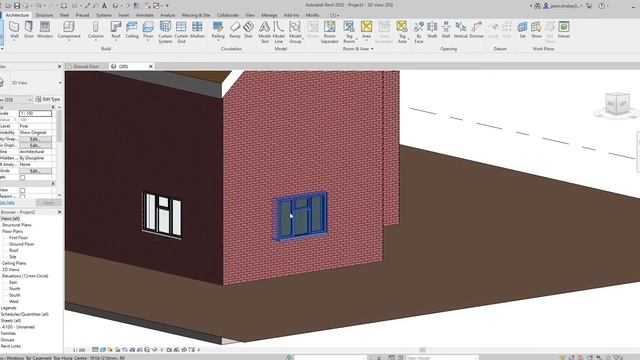
Task: Select the Curtain System tool
Action: pyautogui.click(x=165, y=32)
